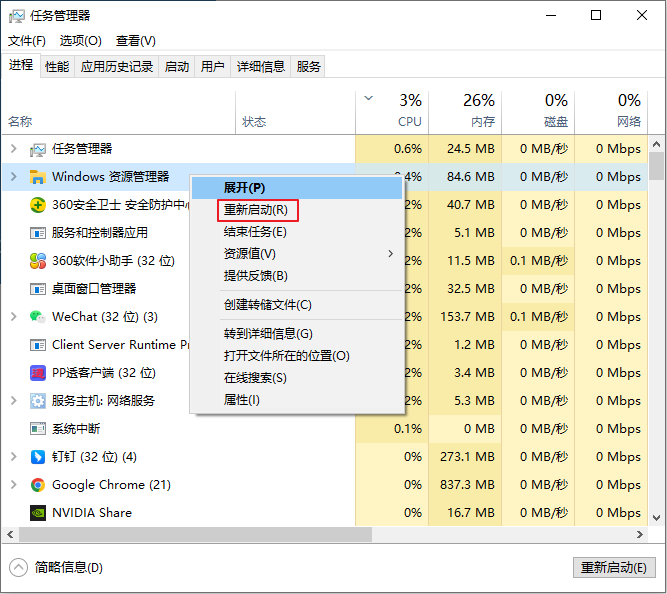This screenshot has height=594, width=667.
Task: Click the vertical scrollbar down arrow
Action: (657, 518)
